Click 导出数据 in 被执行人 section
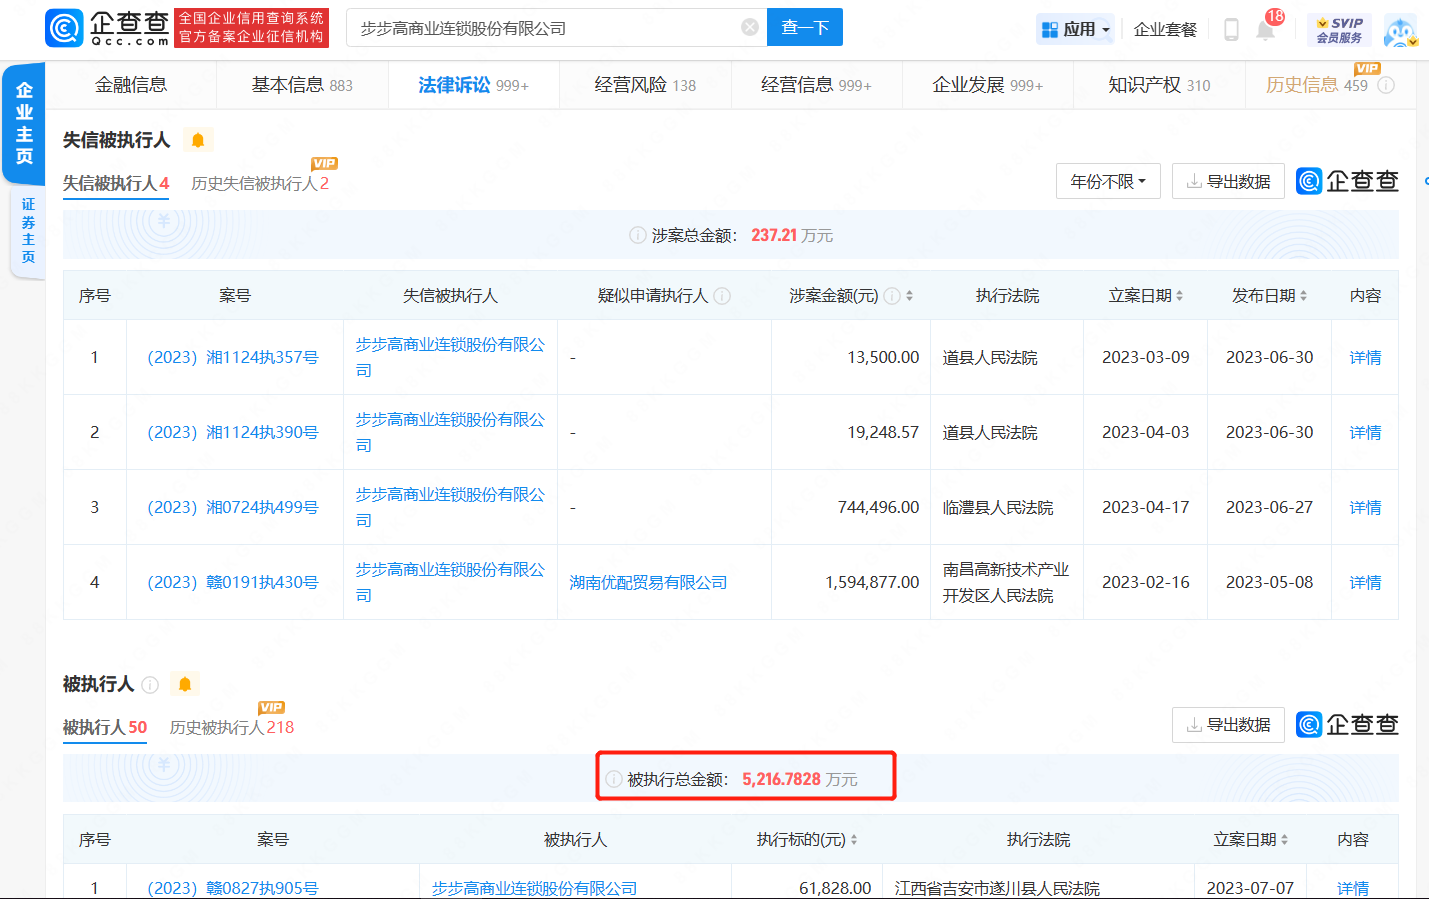 (x=1228, y=724)
